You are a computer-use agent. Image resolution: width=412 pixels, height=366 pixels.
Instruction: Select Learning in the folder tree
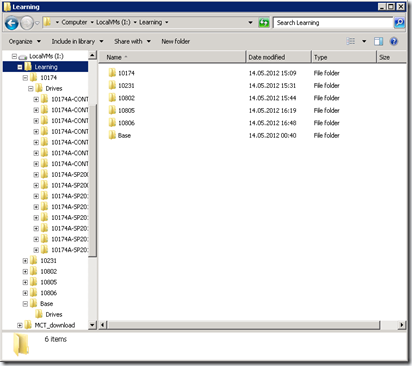tap(46, 67)
